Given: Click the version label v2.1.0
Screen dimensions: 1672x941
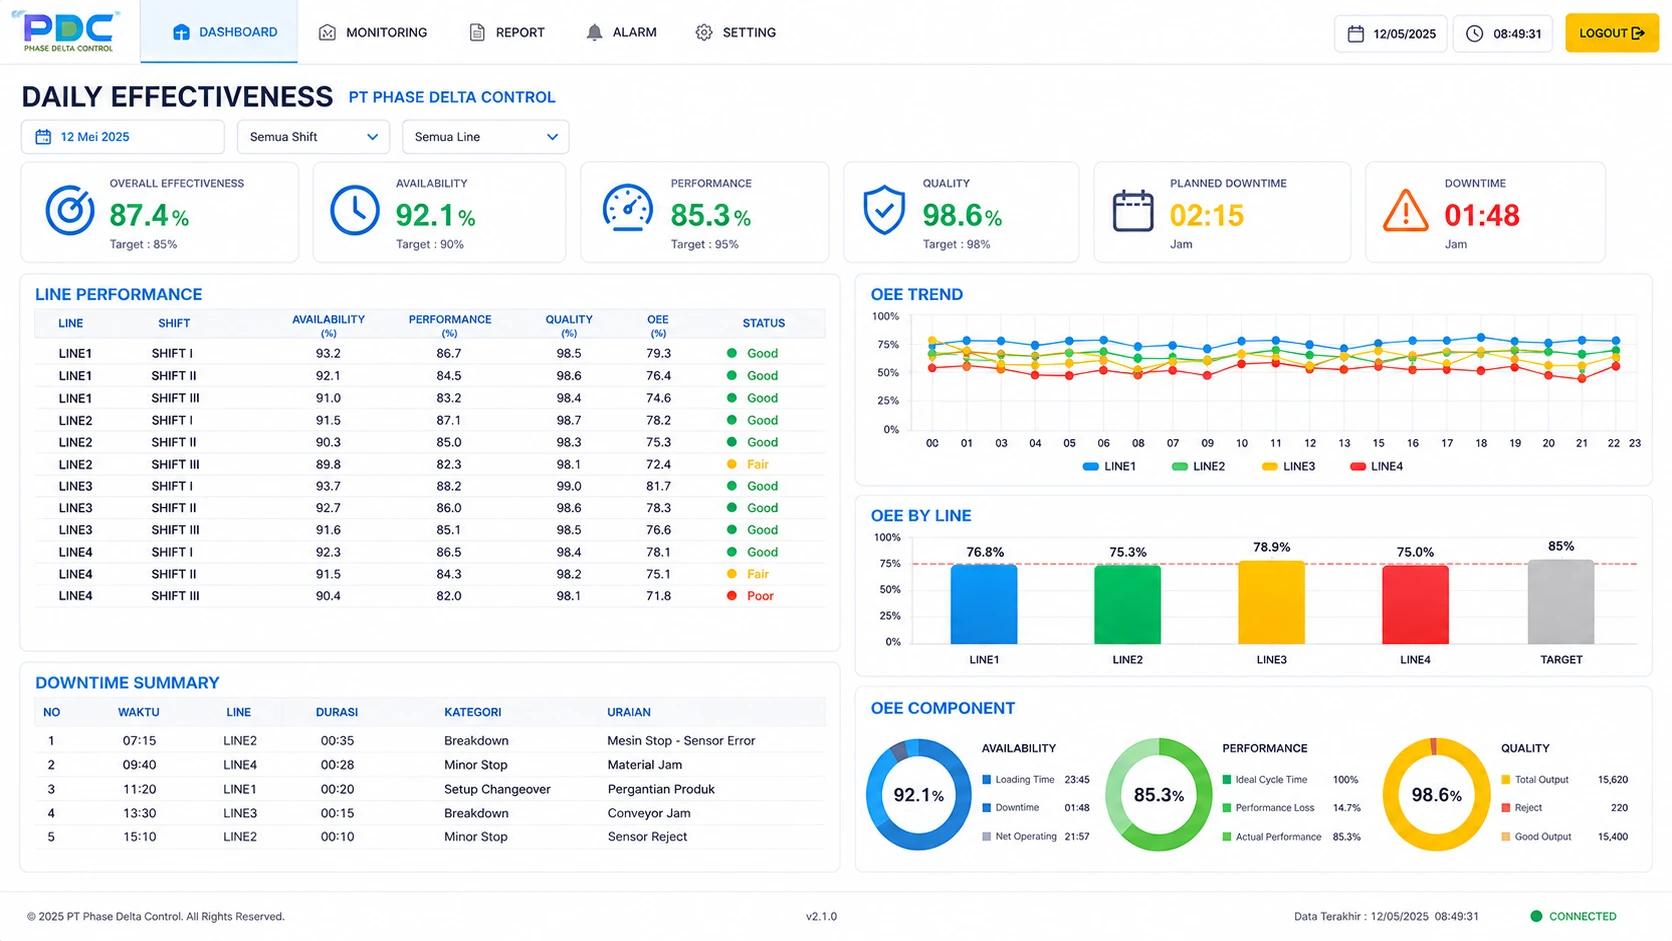Looking at the screenshot, I should (x=822, y=917).
